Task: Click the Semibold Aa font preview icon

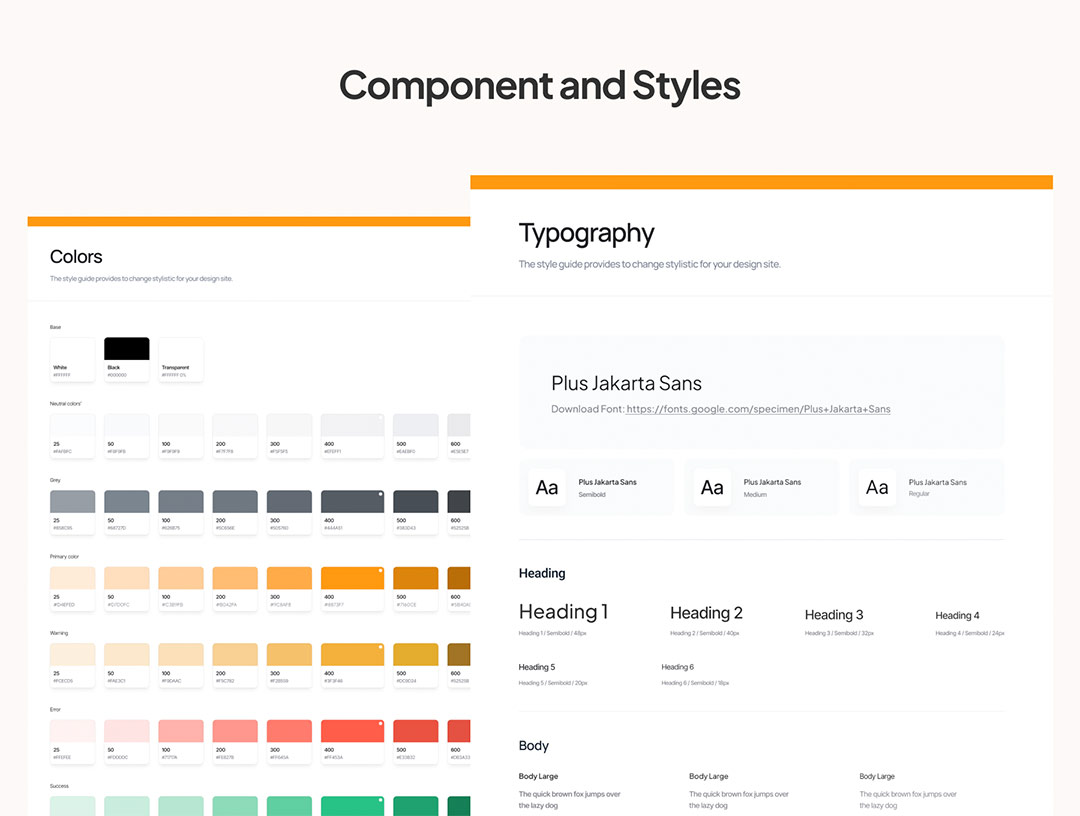Action: (x=547, y=488)
